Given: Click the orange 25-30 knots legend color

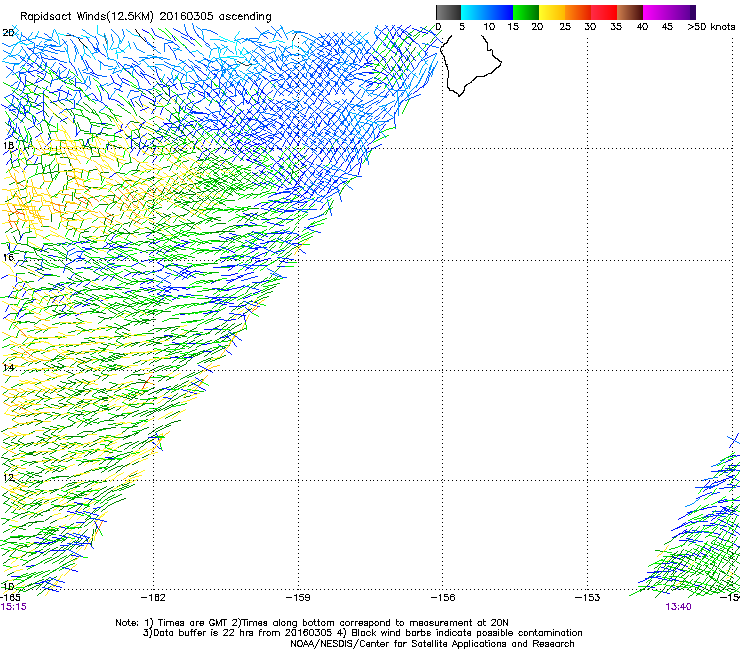Looking at the screenshot, I should [578, 12].
